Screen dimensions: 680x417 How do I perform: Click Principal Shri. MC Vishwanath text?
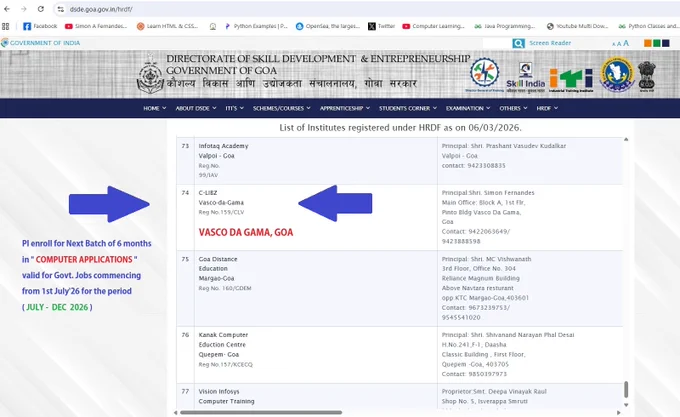[486, 259]
